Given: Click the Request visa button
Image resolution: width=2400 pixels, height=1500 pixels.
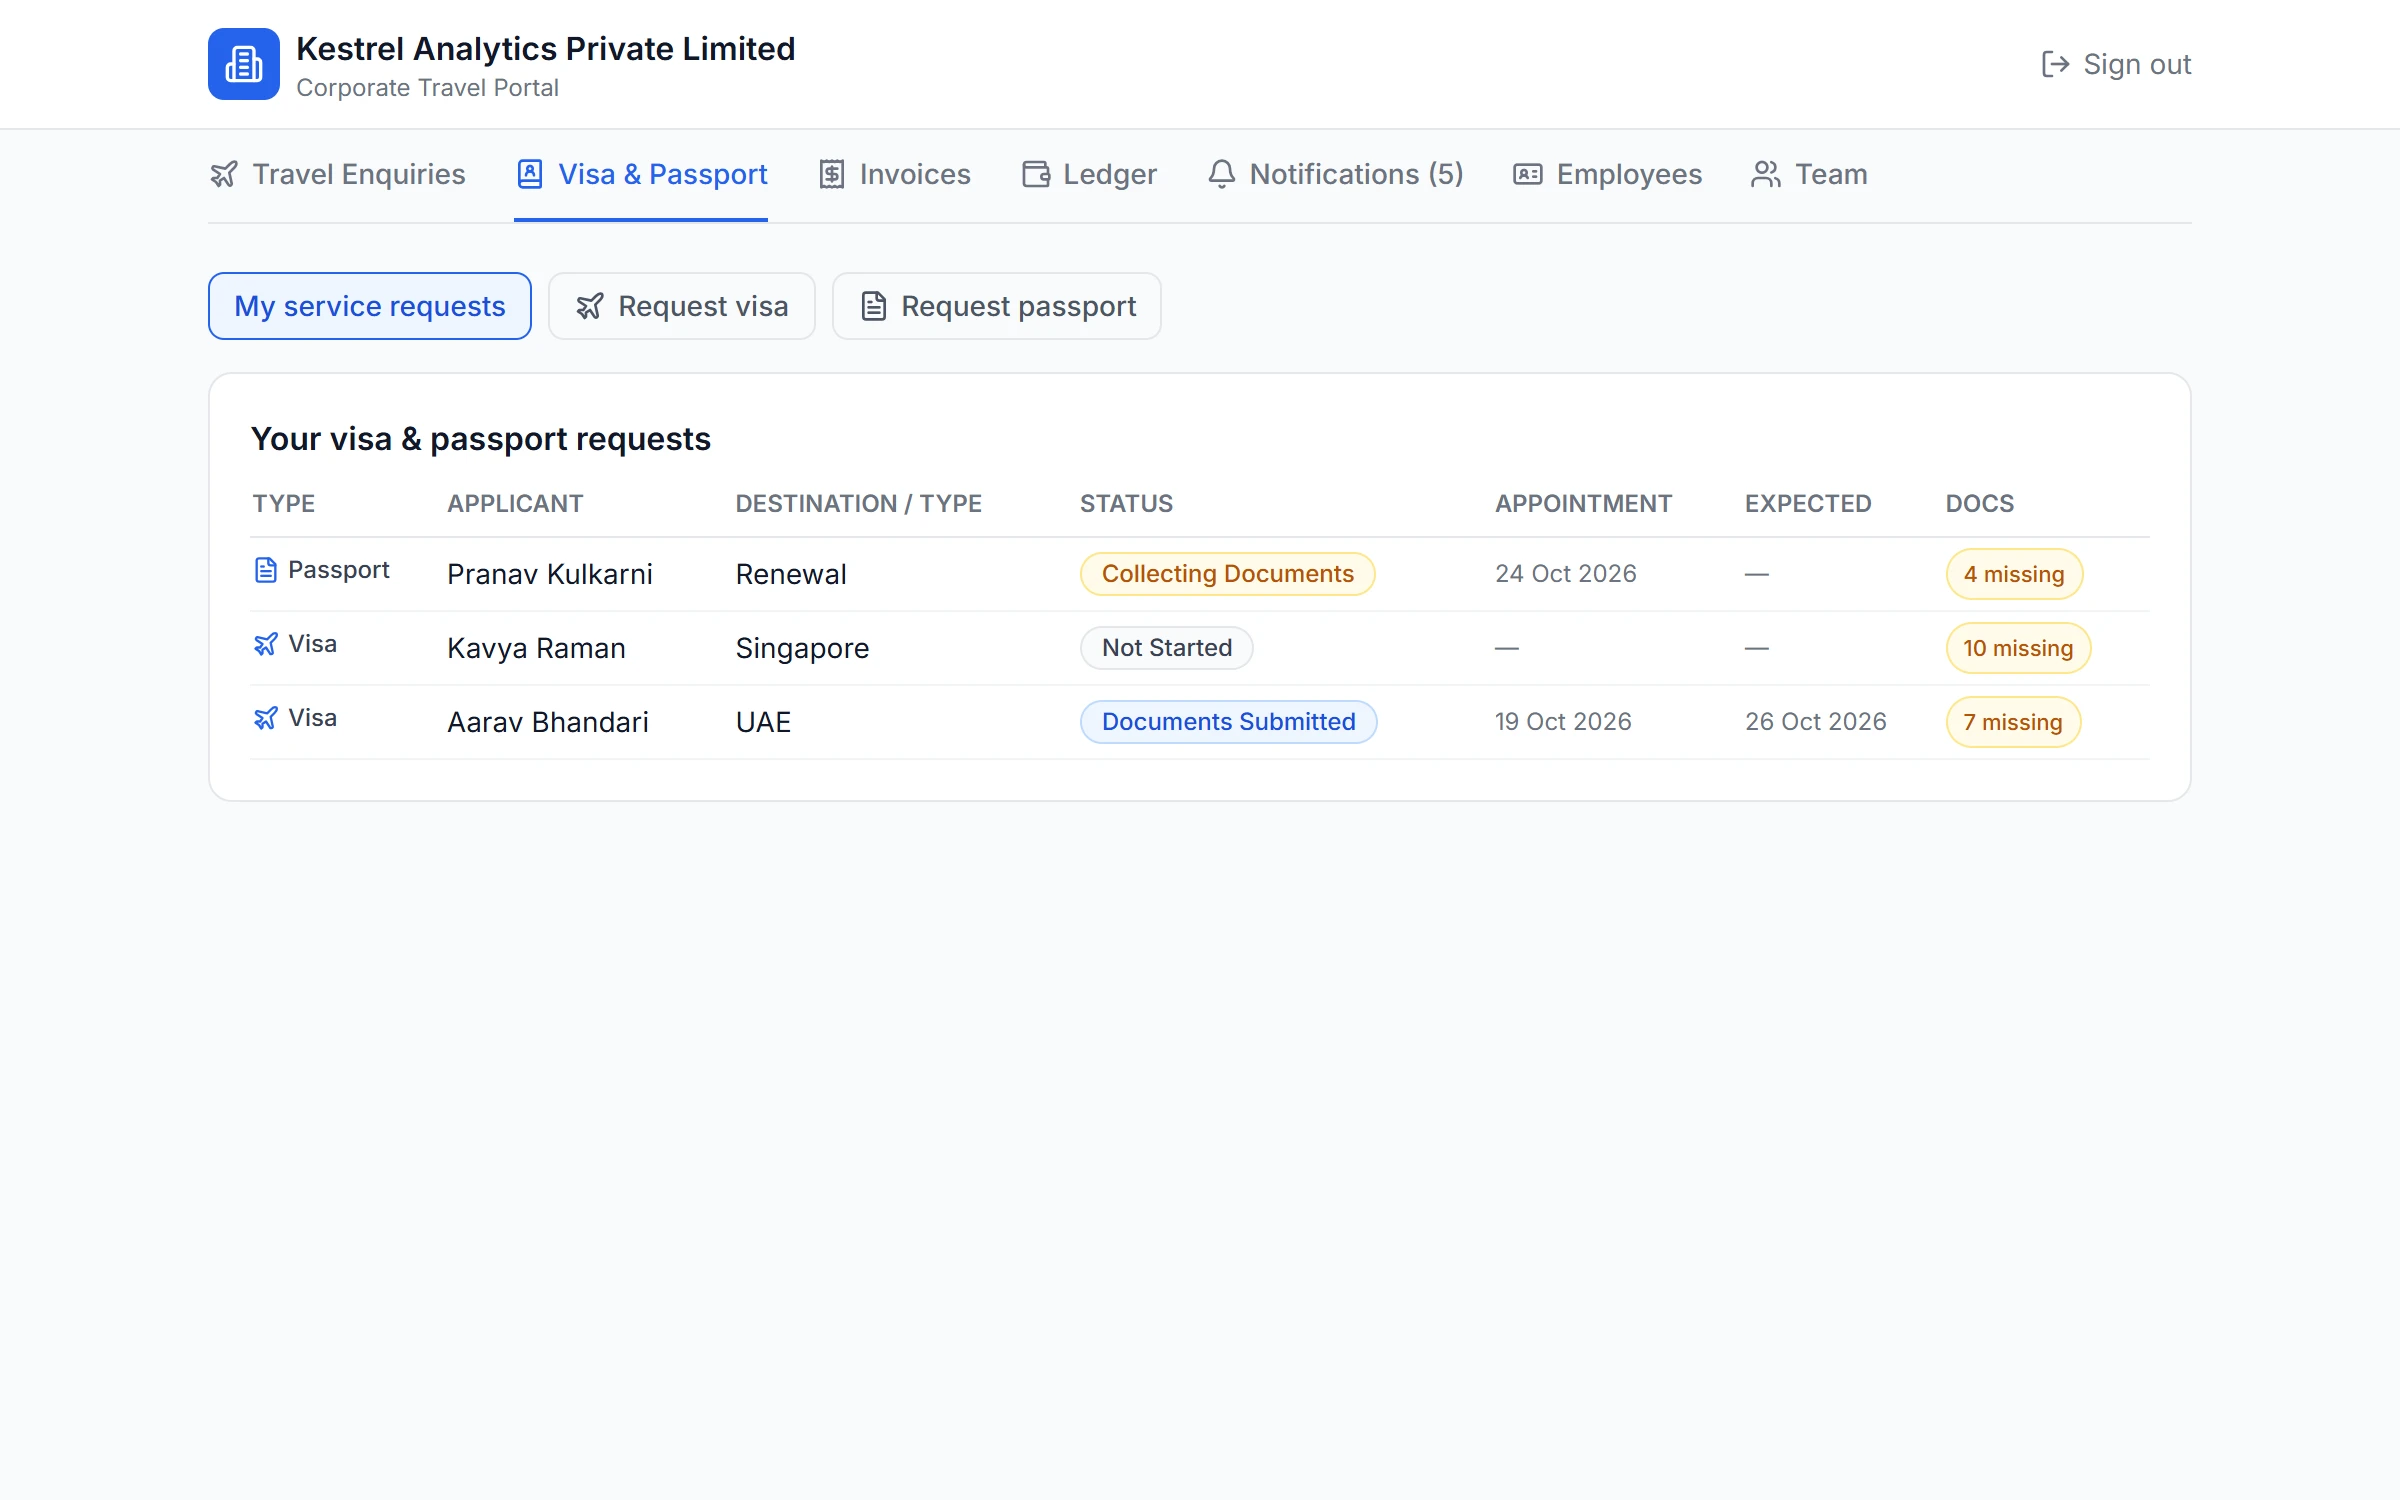Looking at the screenshot, I should pos(682,306).
